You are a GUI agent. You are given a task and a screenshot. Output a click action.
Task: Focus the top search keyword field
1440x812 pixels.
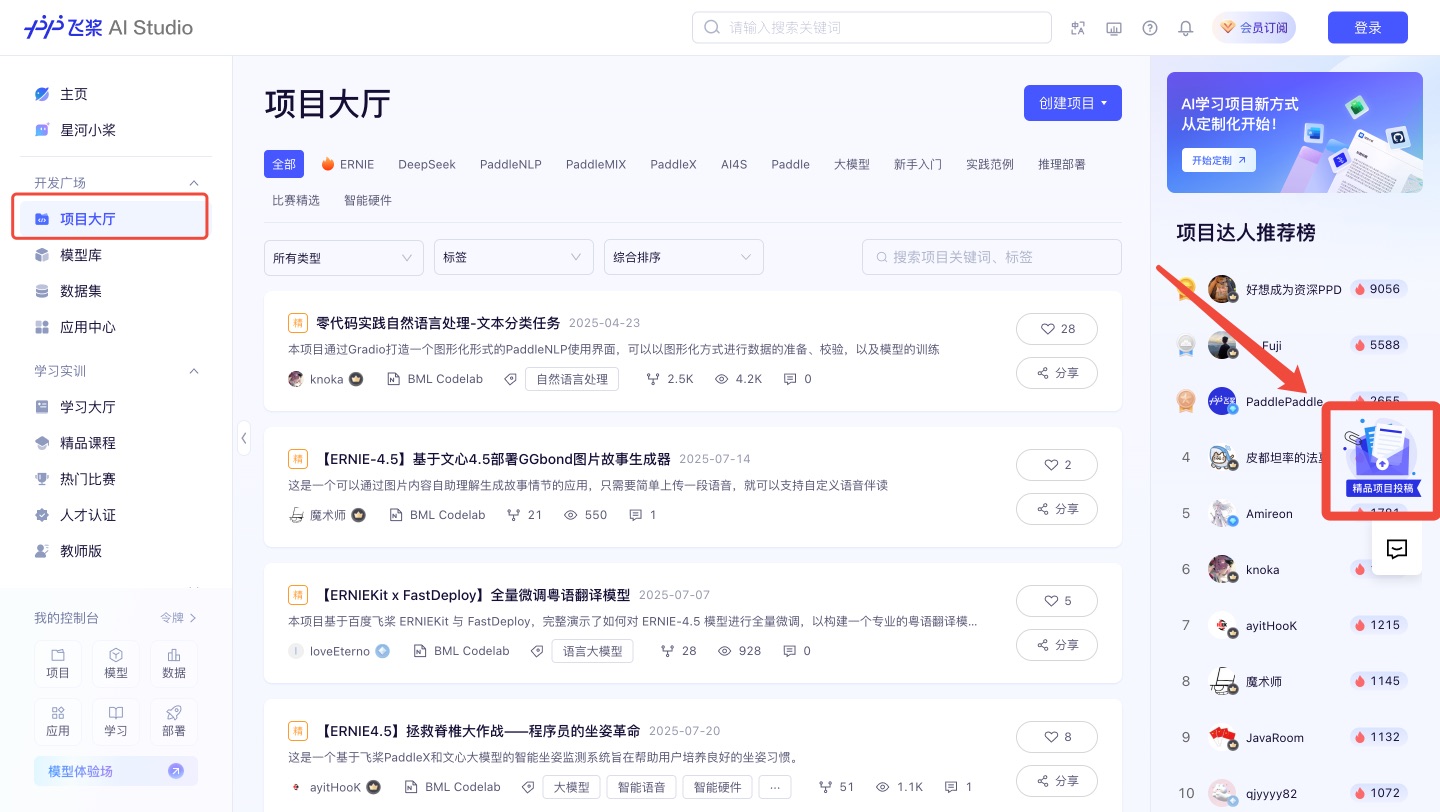click(x=872, y=28)
